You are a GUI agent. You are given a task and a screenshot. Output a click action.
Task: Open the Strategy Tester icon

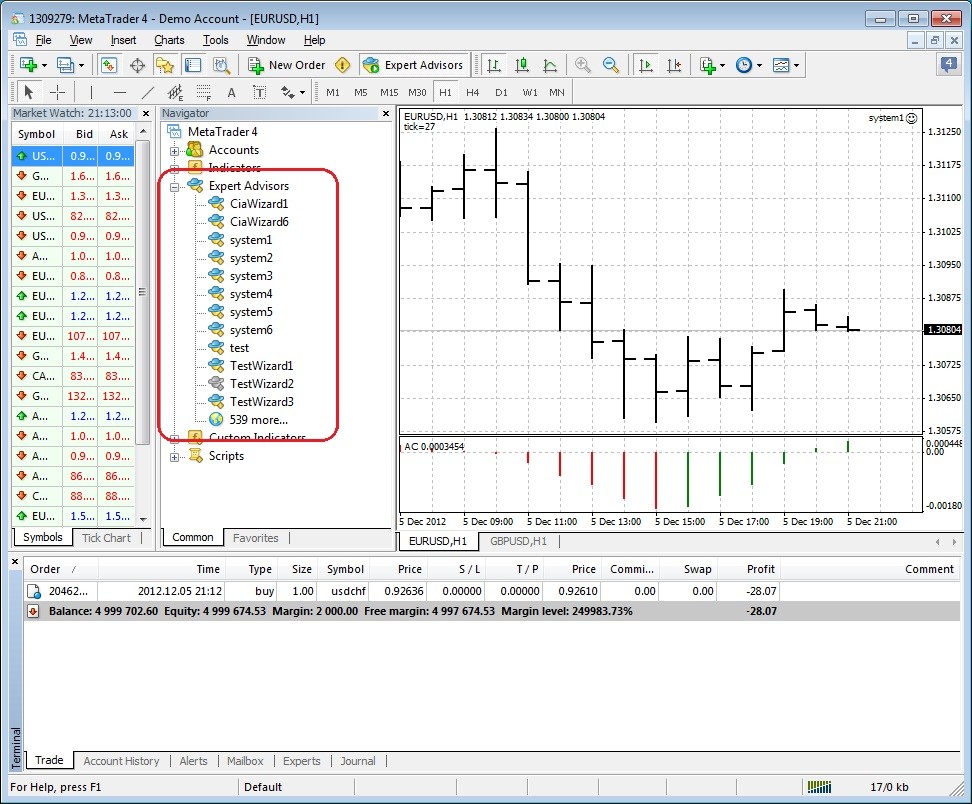[221, 65]
